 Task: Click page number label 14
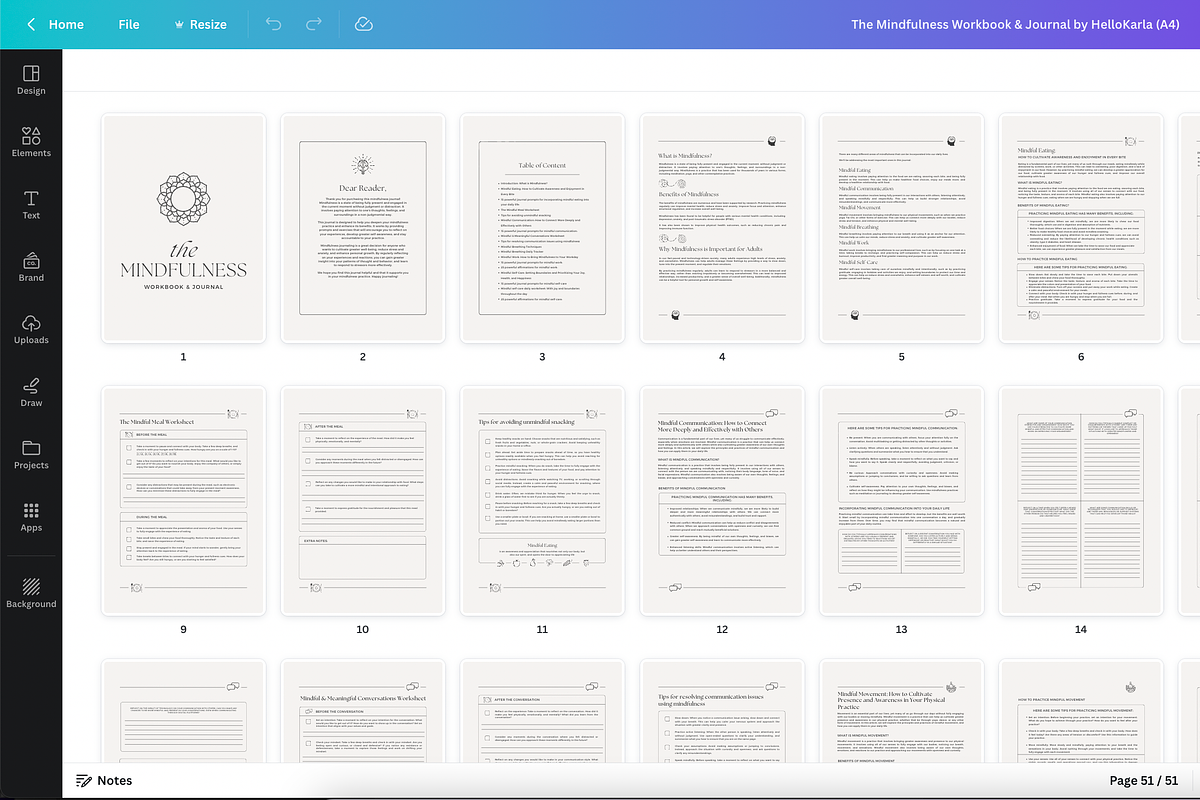pyautogui.click(x=1081, y=630)
